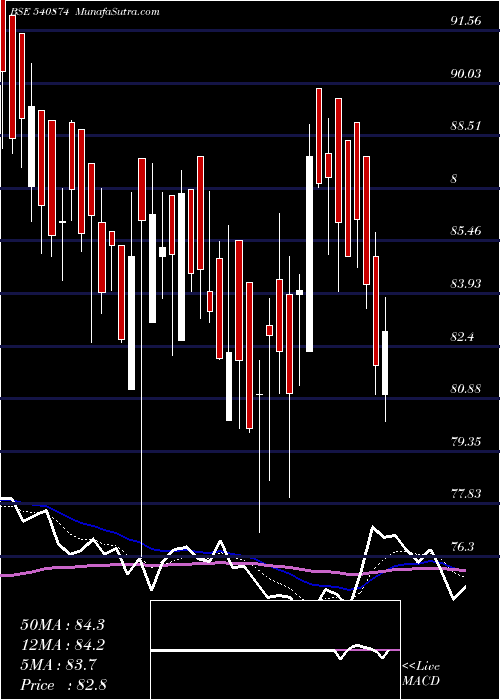Click the 79.35 price axis label
500x700 pixels.
click(x=466, y=442)
